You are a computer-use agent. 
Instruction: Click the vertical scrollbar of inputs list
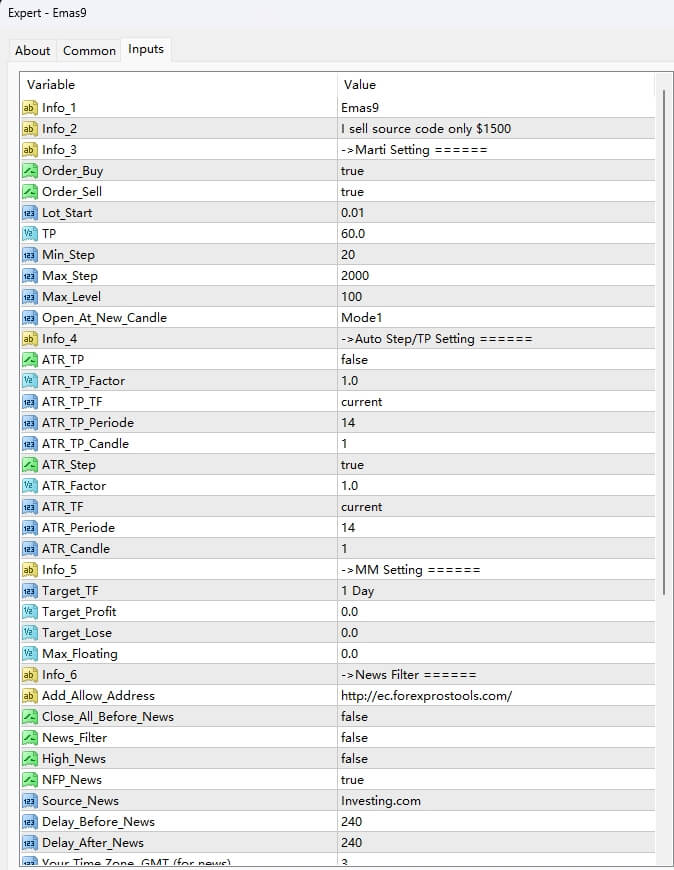[663, 340]
